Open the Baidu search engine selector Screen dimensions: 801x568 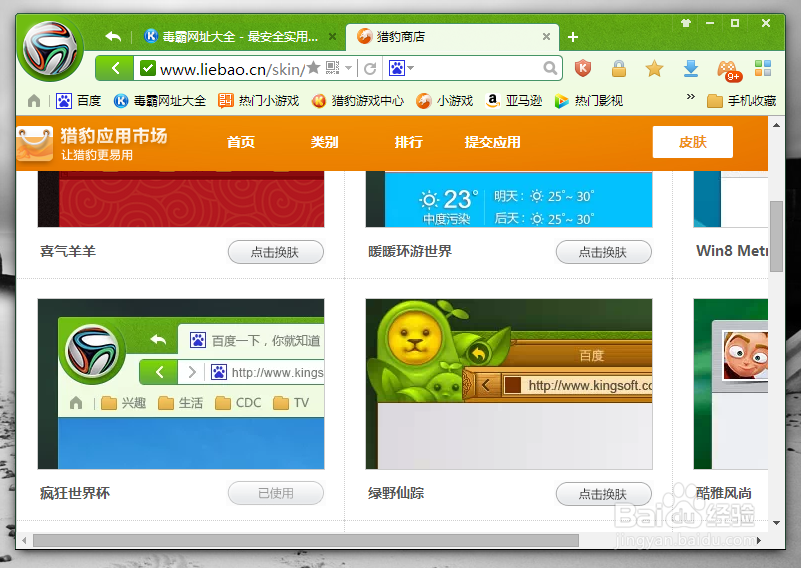tap(401, 68)
